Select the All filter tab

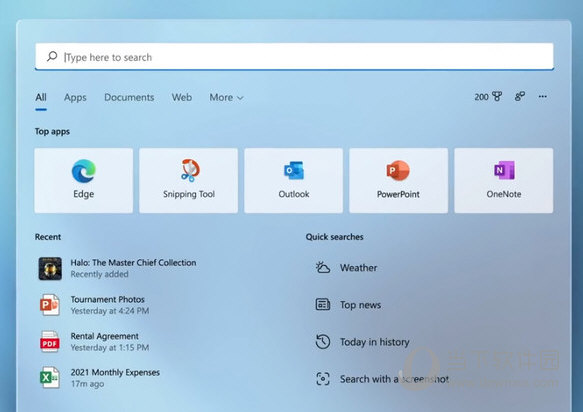(x=41, y=97)
